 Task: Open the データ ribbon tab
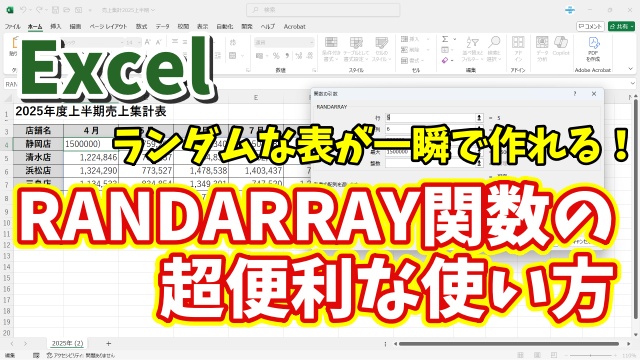point(162,27)
